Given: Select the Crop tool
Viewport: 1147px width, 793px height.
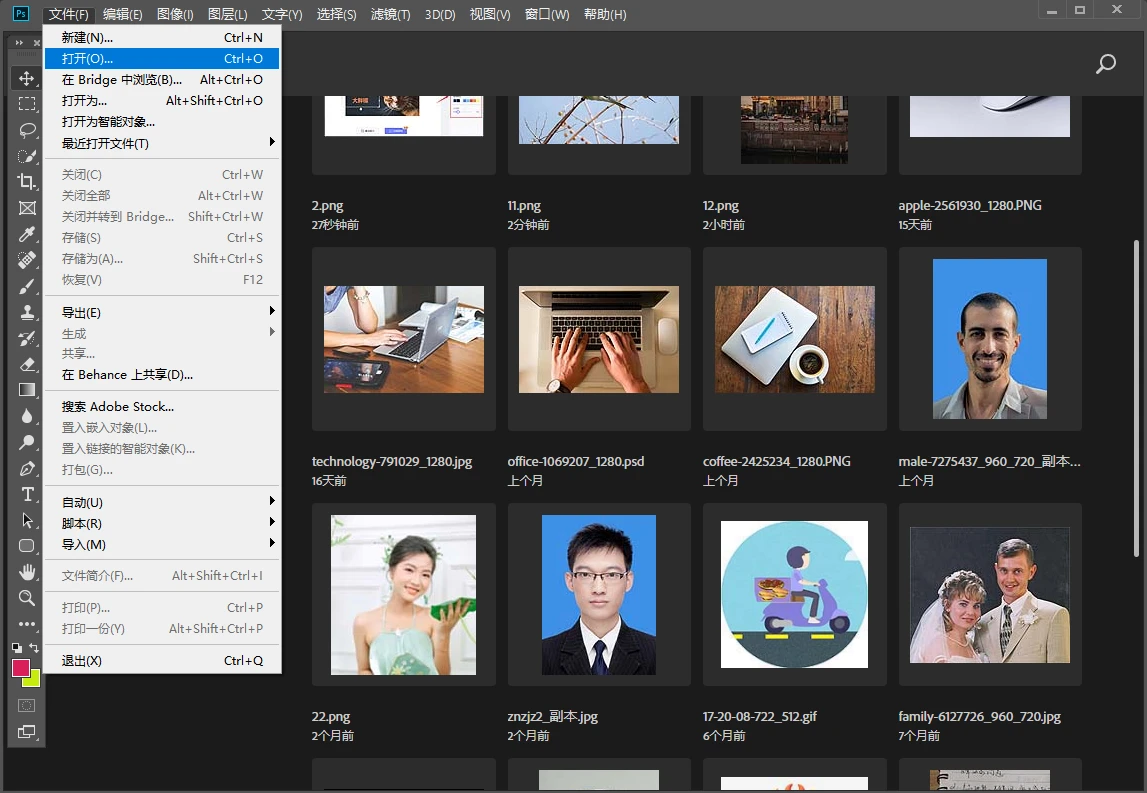Looking at the screenshot, I should (x=27, y=182).
